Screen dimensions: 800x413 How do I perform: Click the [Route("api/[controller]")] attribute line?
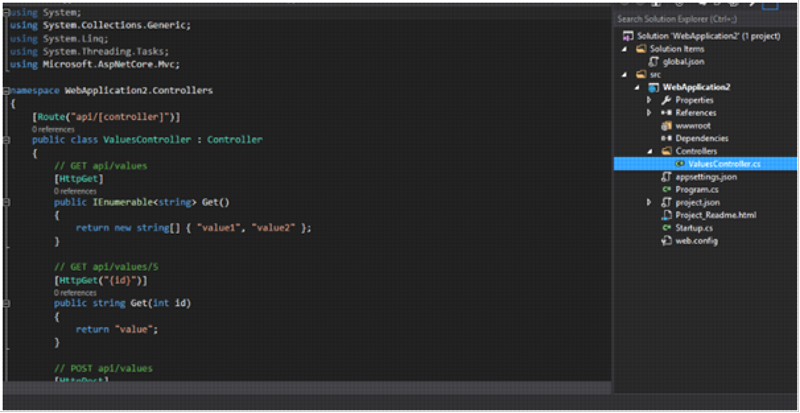pos(106,117)
